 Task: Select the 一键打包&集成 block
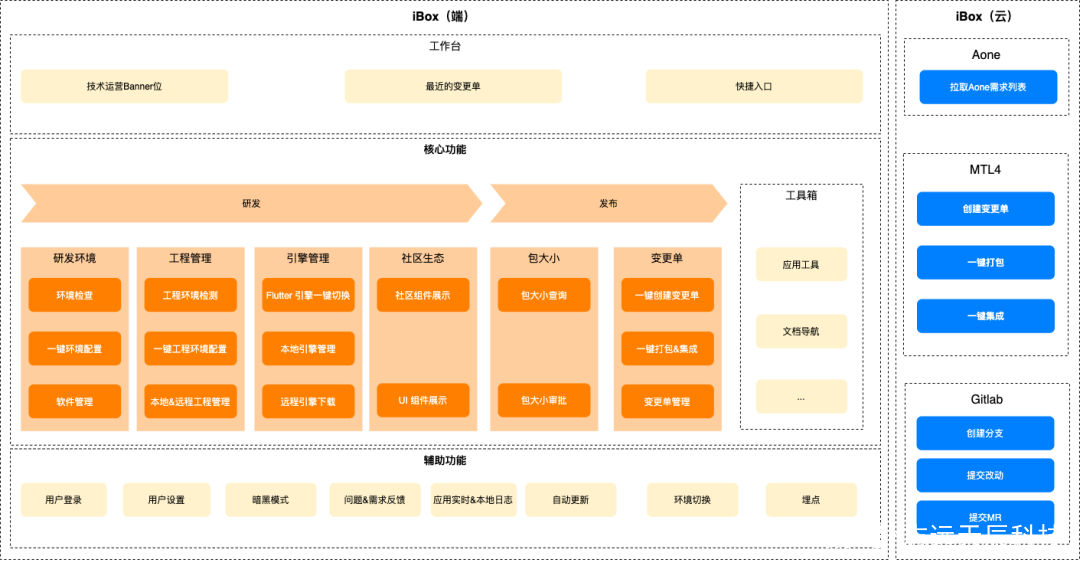[x=667, y=348]
